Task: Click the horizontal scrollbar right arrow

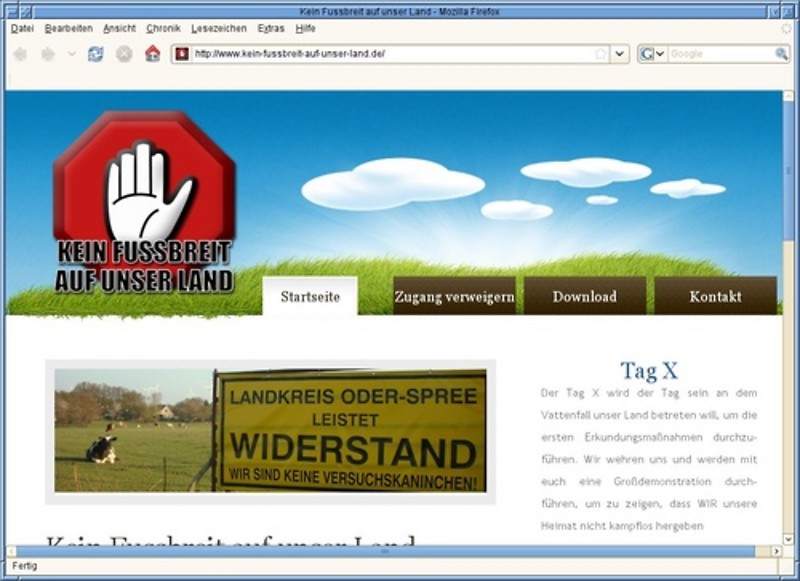Action: (776, 551)
